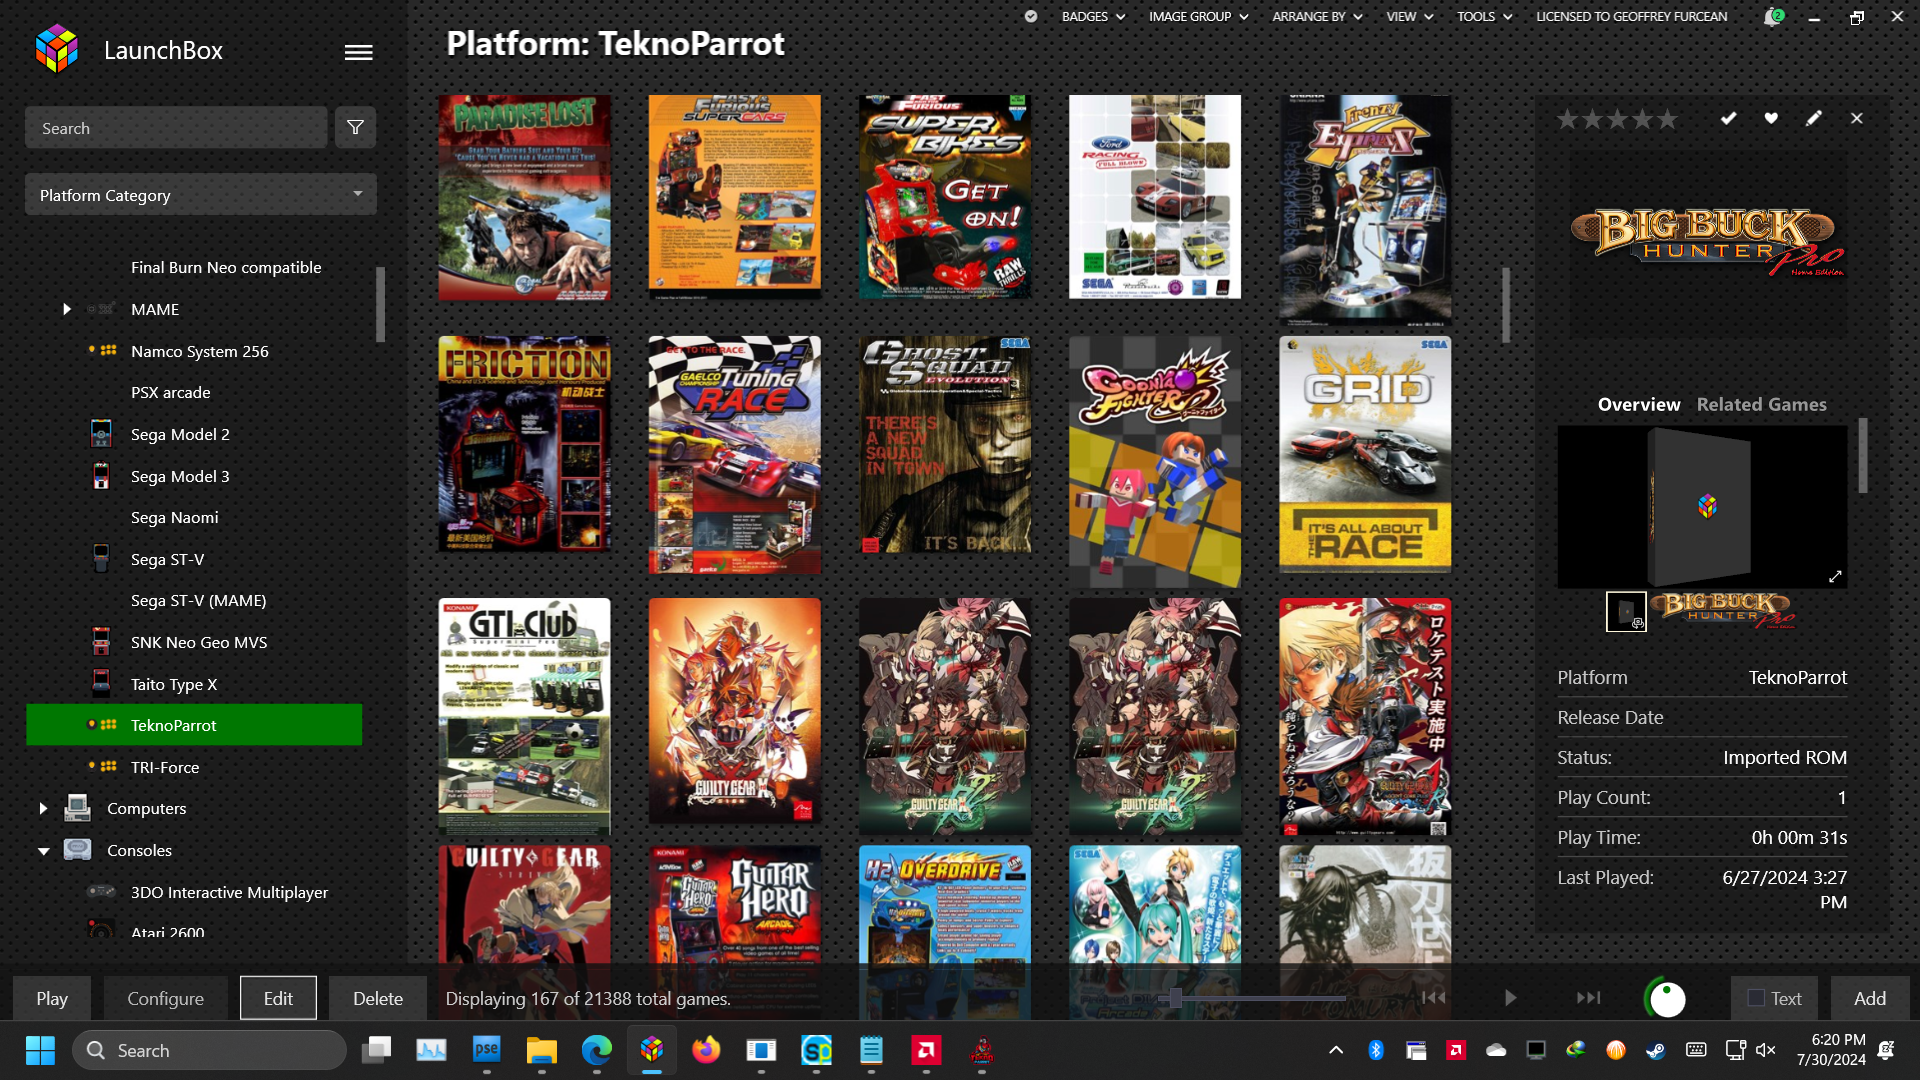Close the game details panel
The image size is (1920, 1080).
pos(1857,118)
